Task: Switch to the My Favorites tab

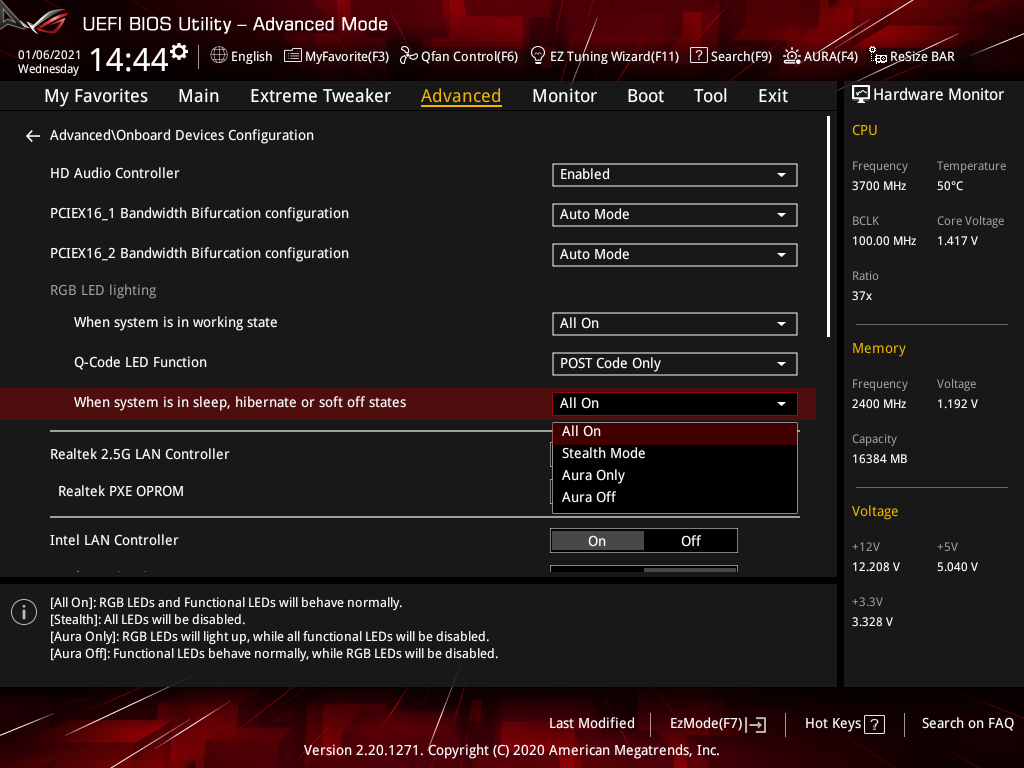Action: [x=96, y=96]
